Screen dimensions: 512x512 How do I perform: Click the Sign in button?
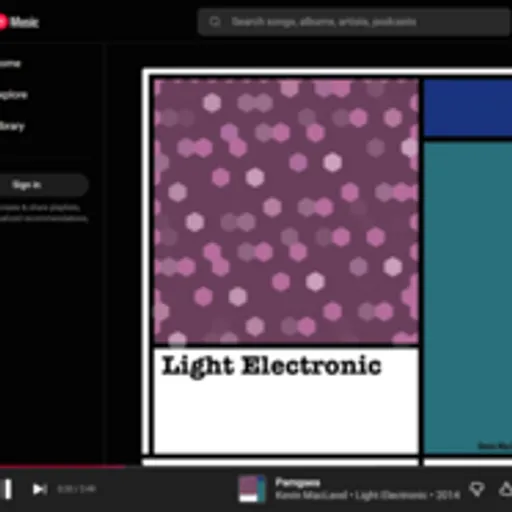43,185
